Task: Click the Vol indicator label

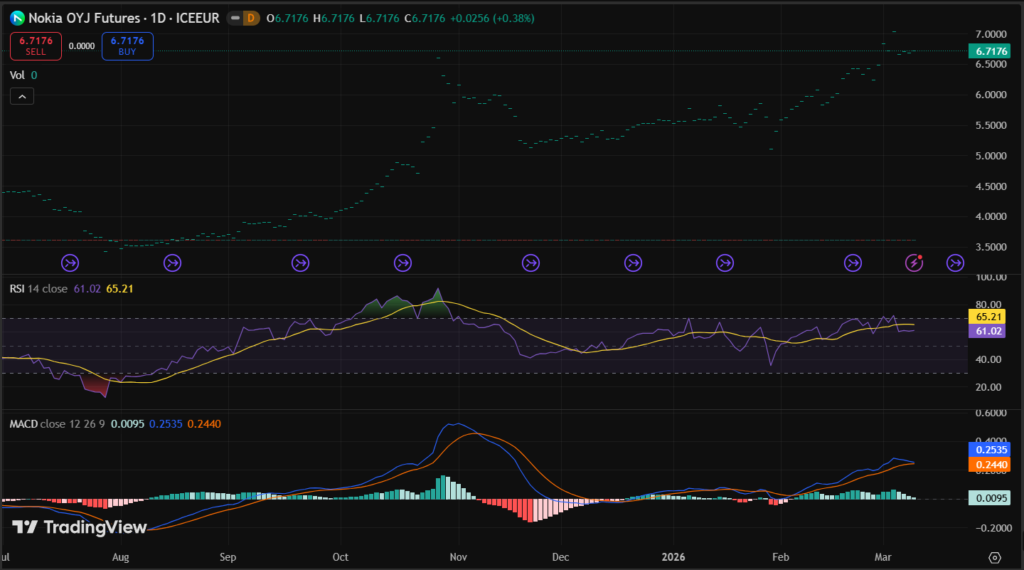Action: [17, 75]
